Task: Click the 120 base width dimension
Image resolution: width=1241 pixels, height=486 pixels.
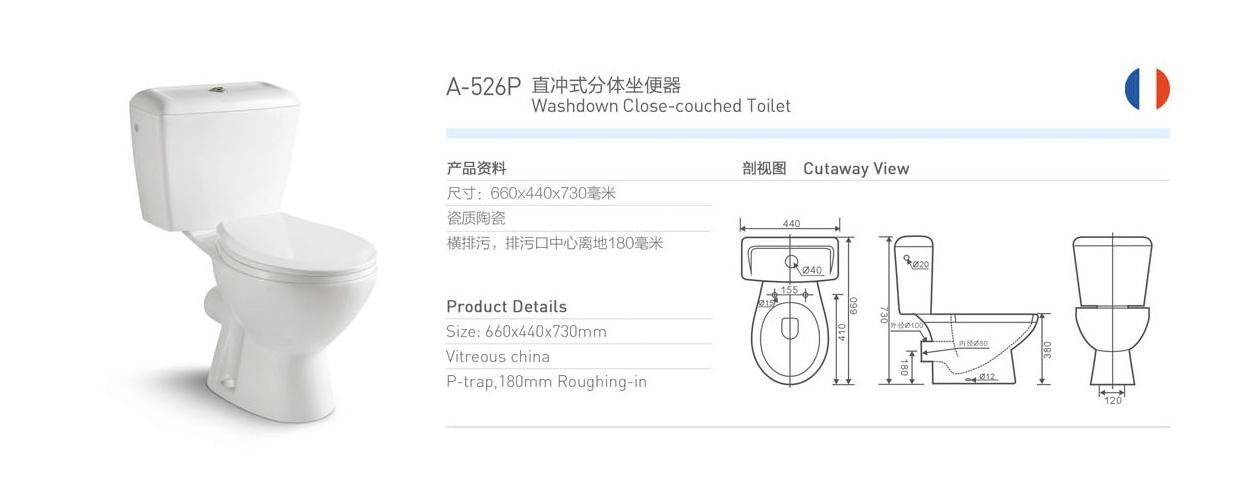Action: click(x=1113, y=400)
